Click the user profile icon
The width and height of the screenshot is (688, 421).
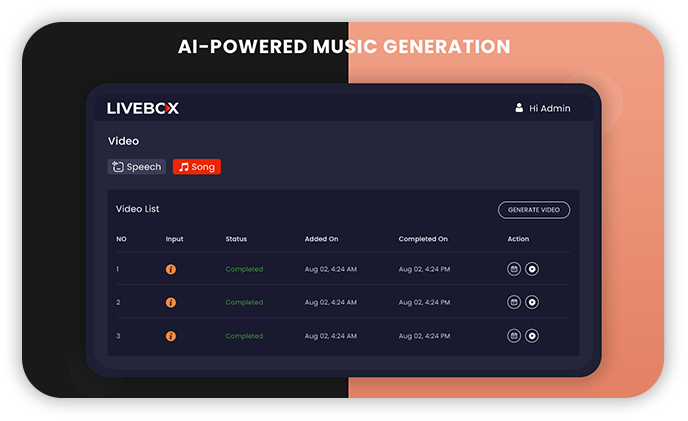(519, 108)
